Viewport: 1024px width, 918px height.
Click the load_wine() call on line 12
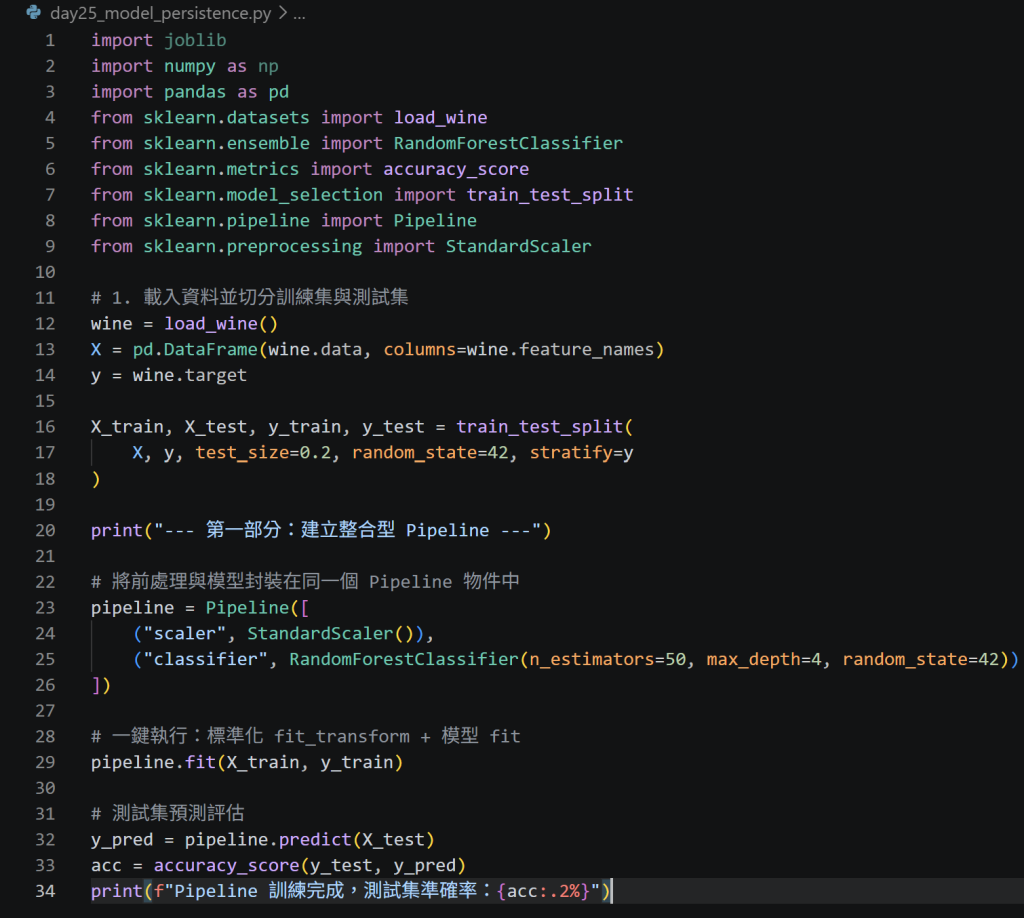(221, 324)
